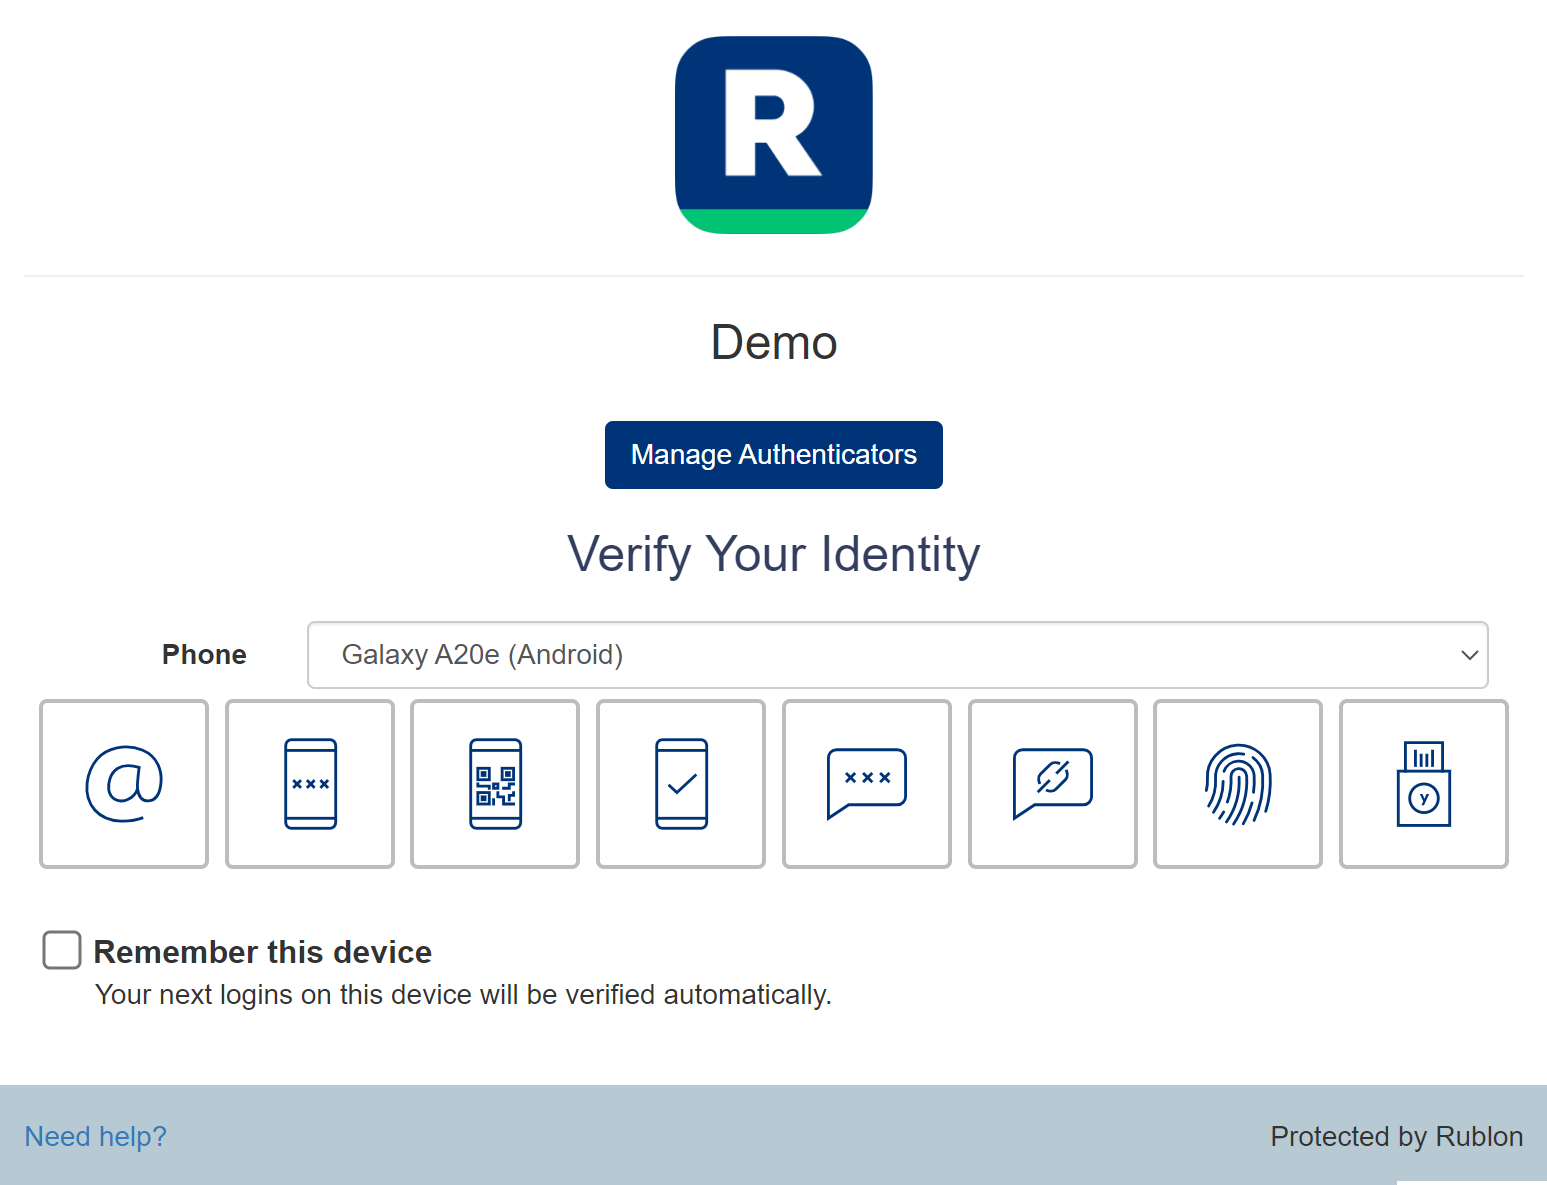Viewport: 1547px width, 1185px height.
Task: Open the Galaxy A20e (Android) phone dropdown
Action: coord(896,655)
